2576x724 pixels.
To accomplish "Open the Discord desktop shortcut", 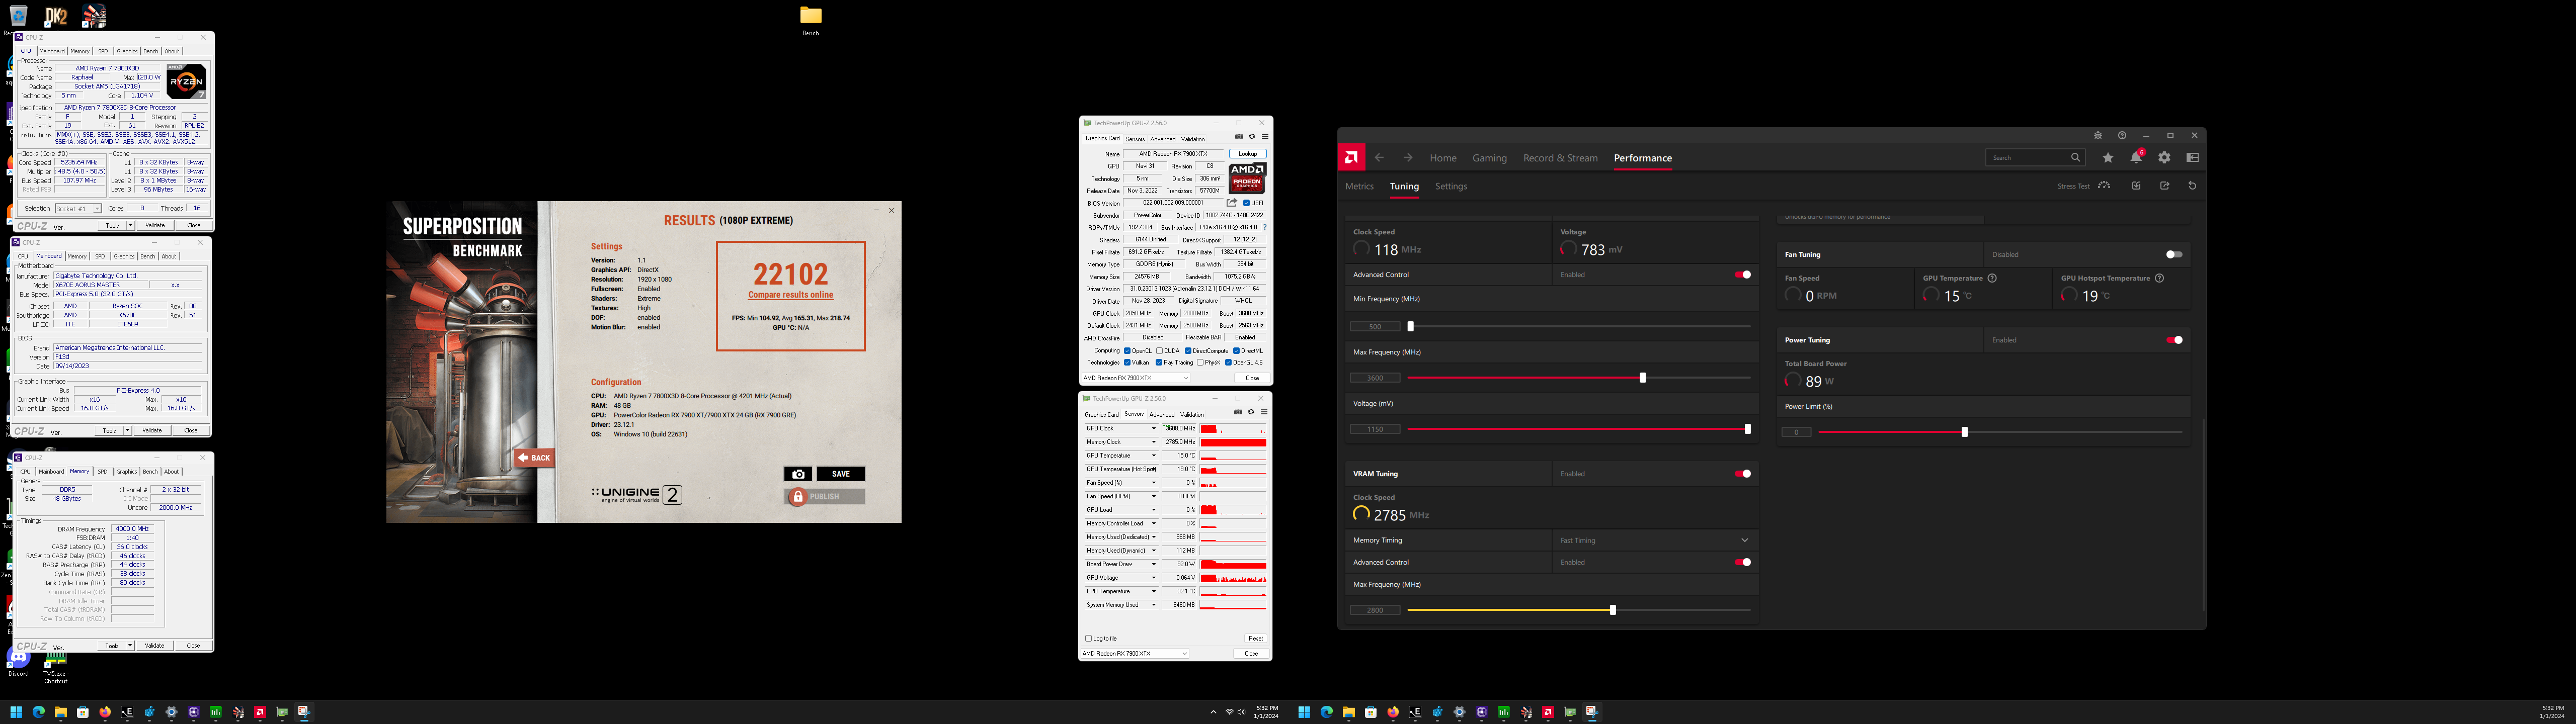I will [18, 662].
